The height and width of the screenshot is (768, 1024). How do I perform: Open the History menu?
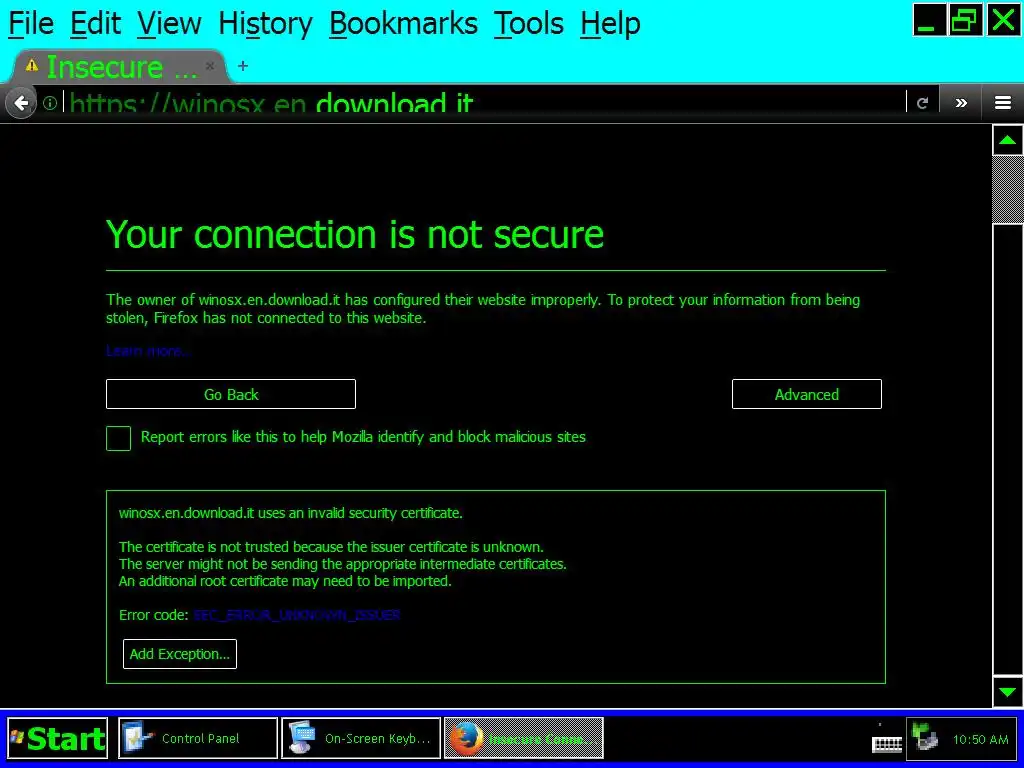(265, 24)
